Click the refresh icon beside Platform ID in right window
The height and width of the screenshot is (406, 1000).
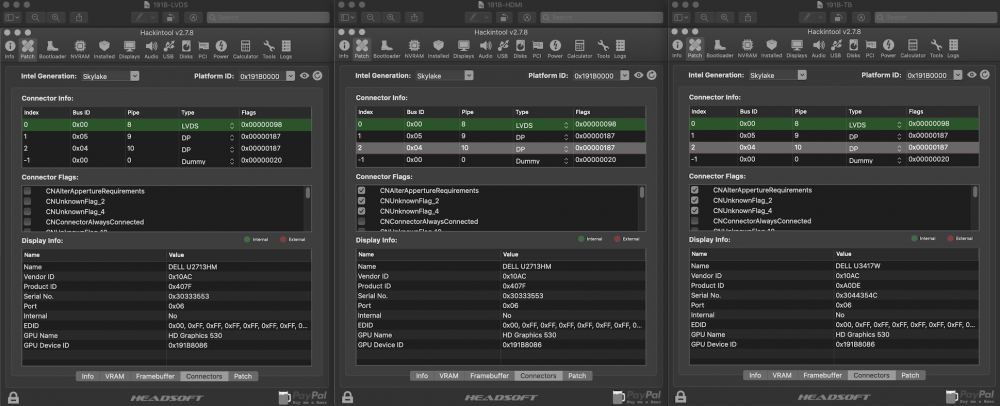click(985, 75)
